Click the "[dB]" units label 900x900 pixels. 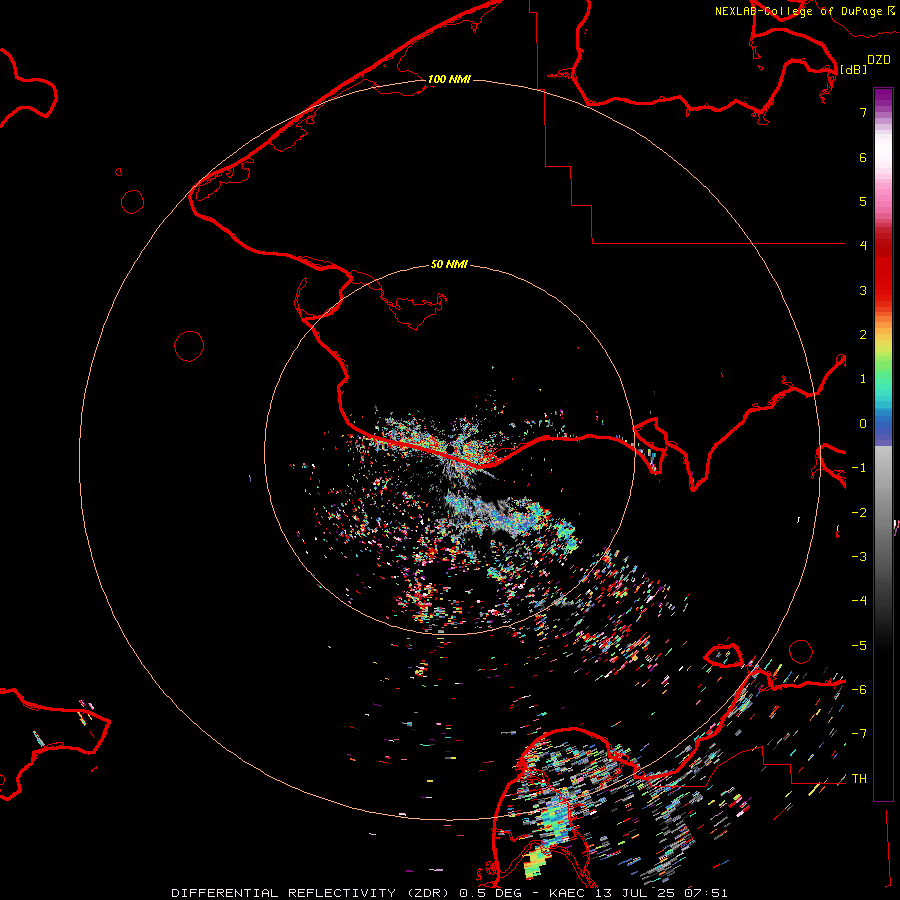pos(853,69)
